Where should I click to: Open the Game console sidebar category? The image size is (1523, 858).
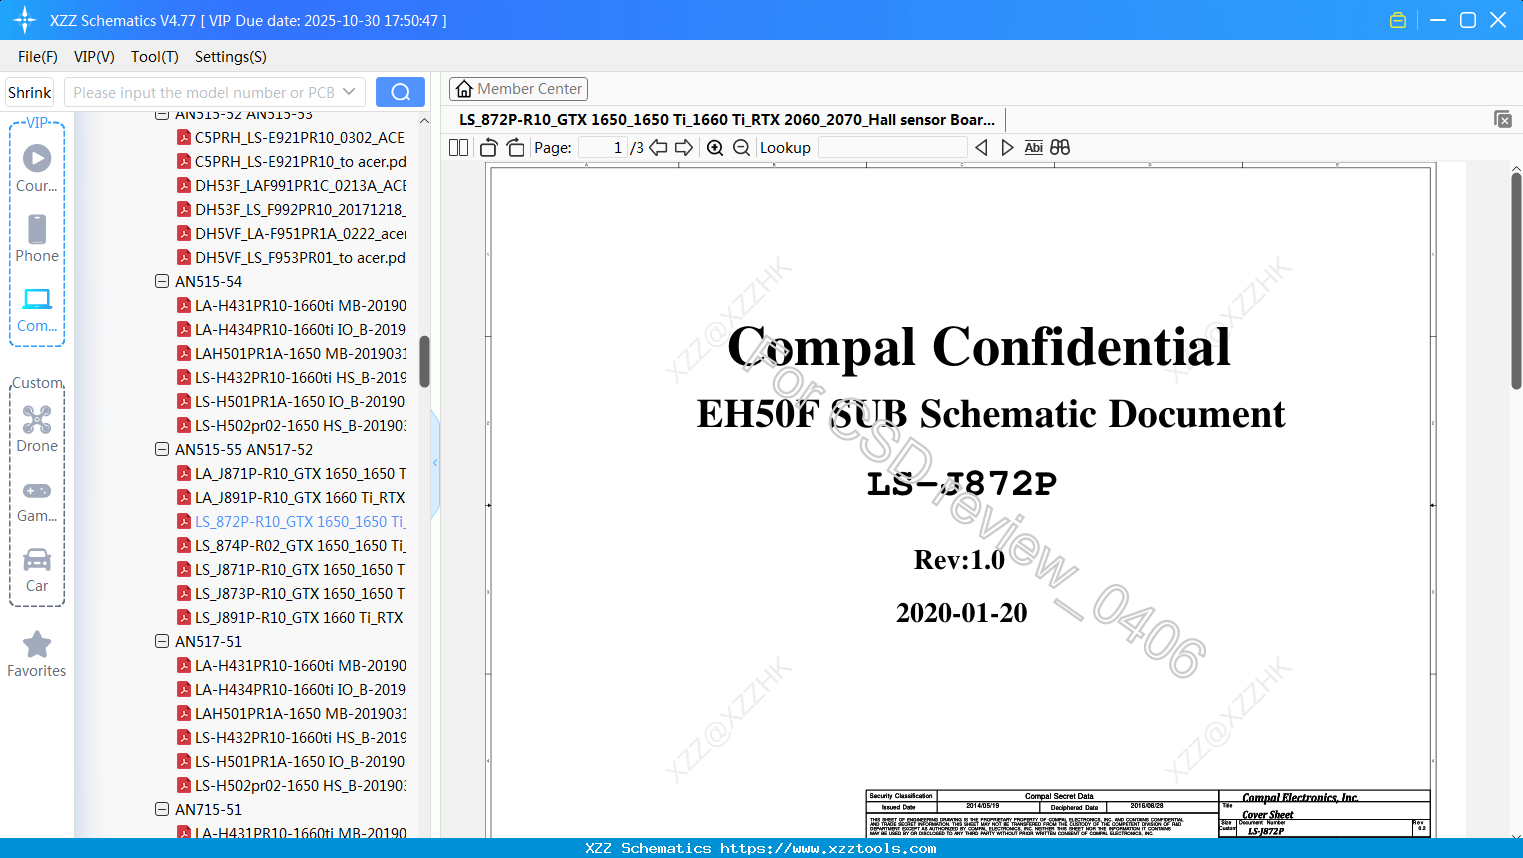point(37,500)
